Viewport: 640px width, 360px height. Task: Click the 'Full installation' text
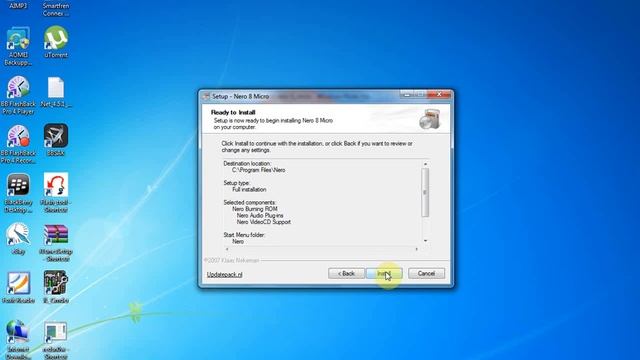tap(249, 189)
